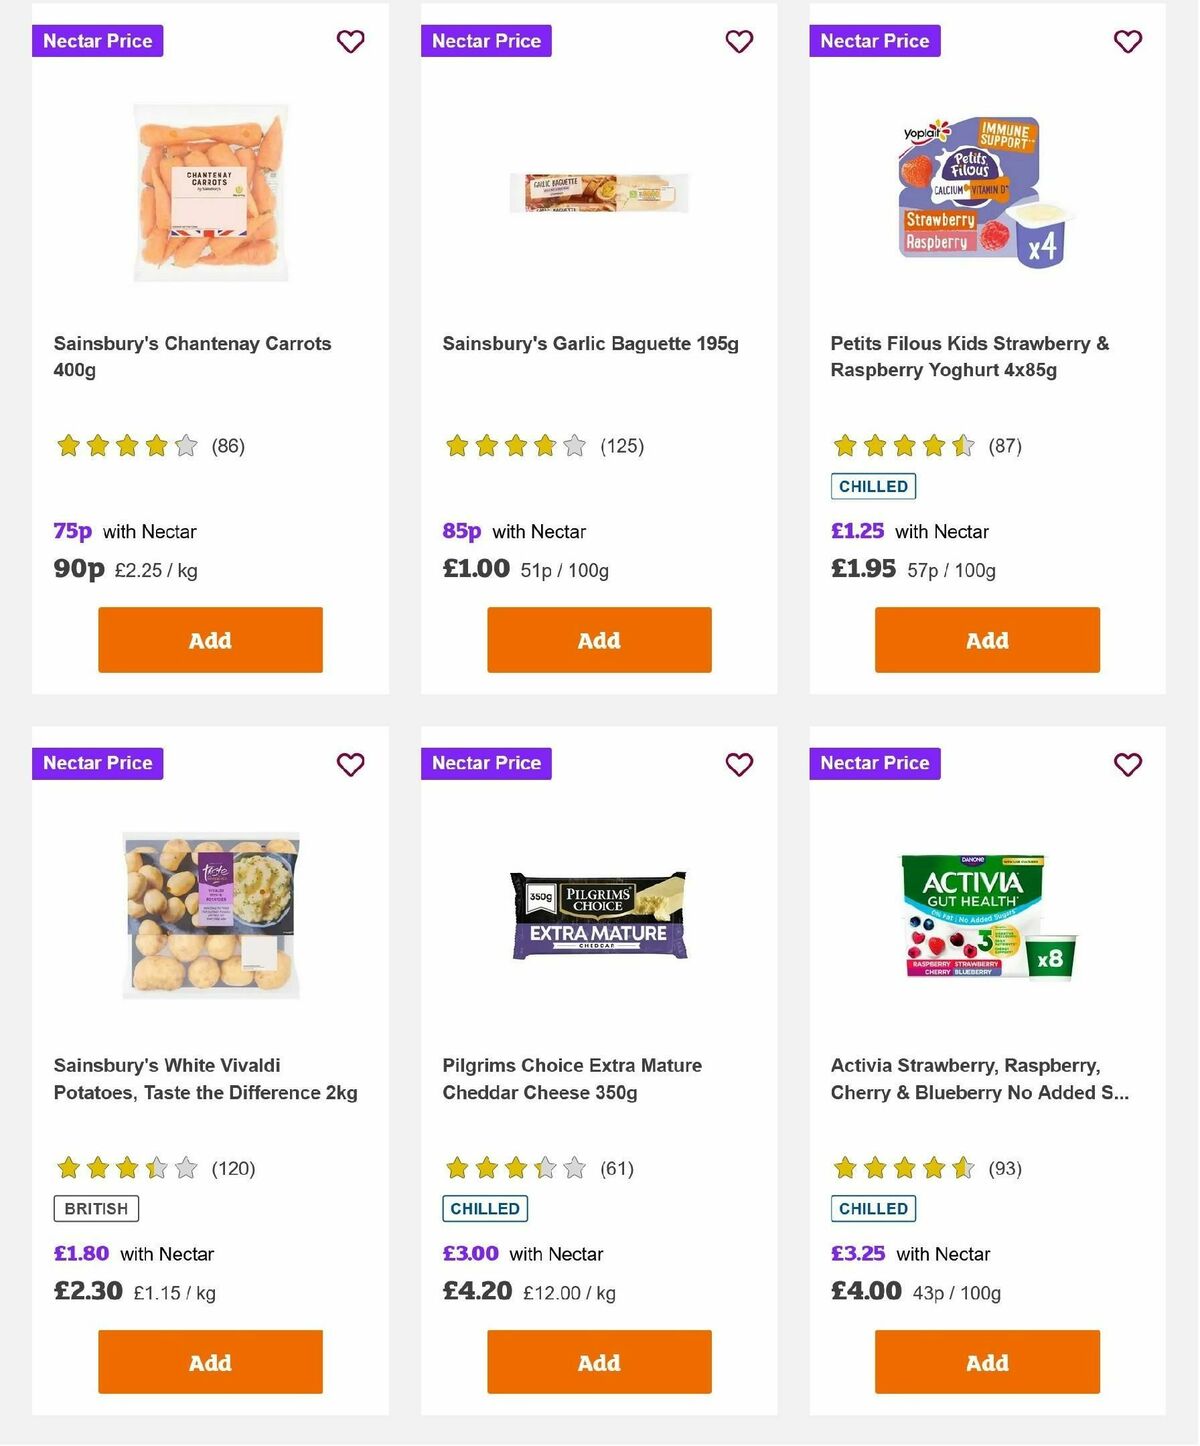
Task: Toggle favorite on Pilgrims Choice Extra Mature Cheddar
Action: [x=738, y=764]
